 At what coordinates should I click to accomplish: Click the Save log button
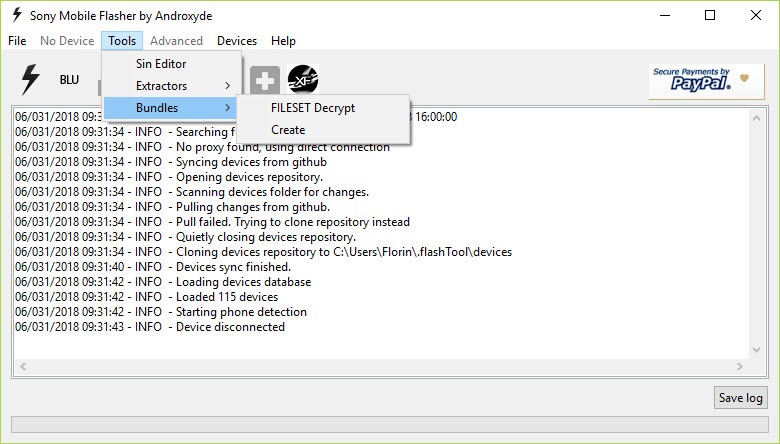[741, 398]
